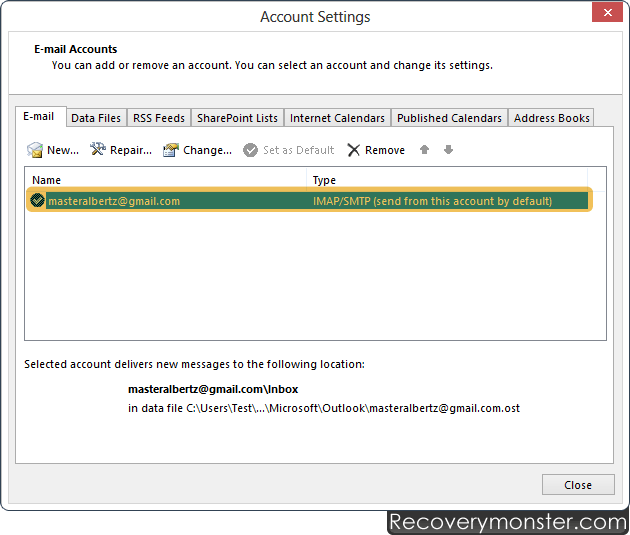Open the Address Books tab

[x=551, y=118]
